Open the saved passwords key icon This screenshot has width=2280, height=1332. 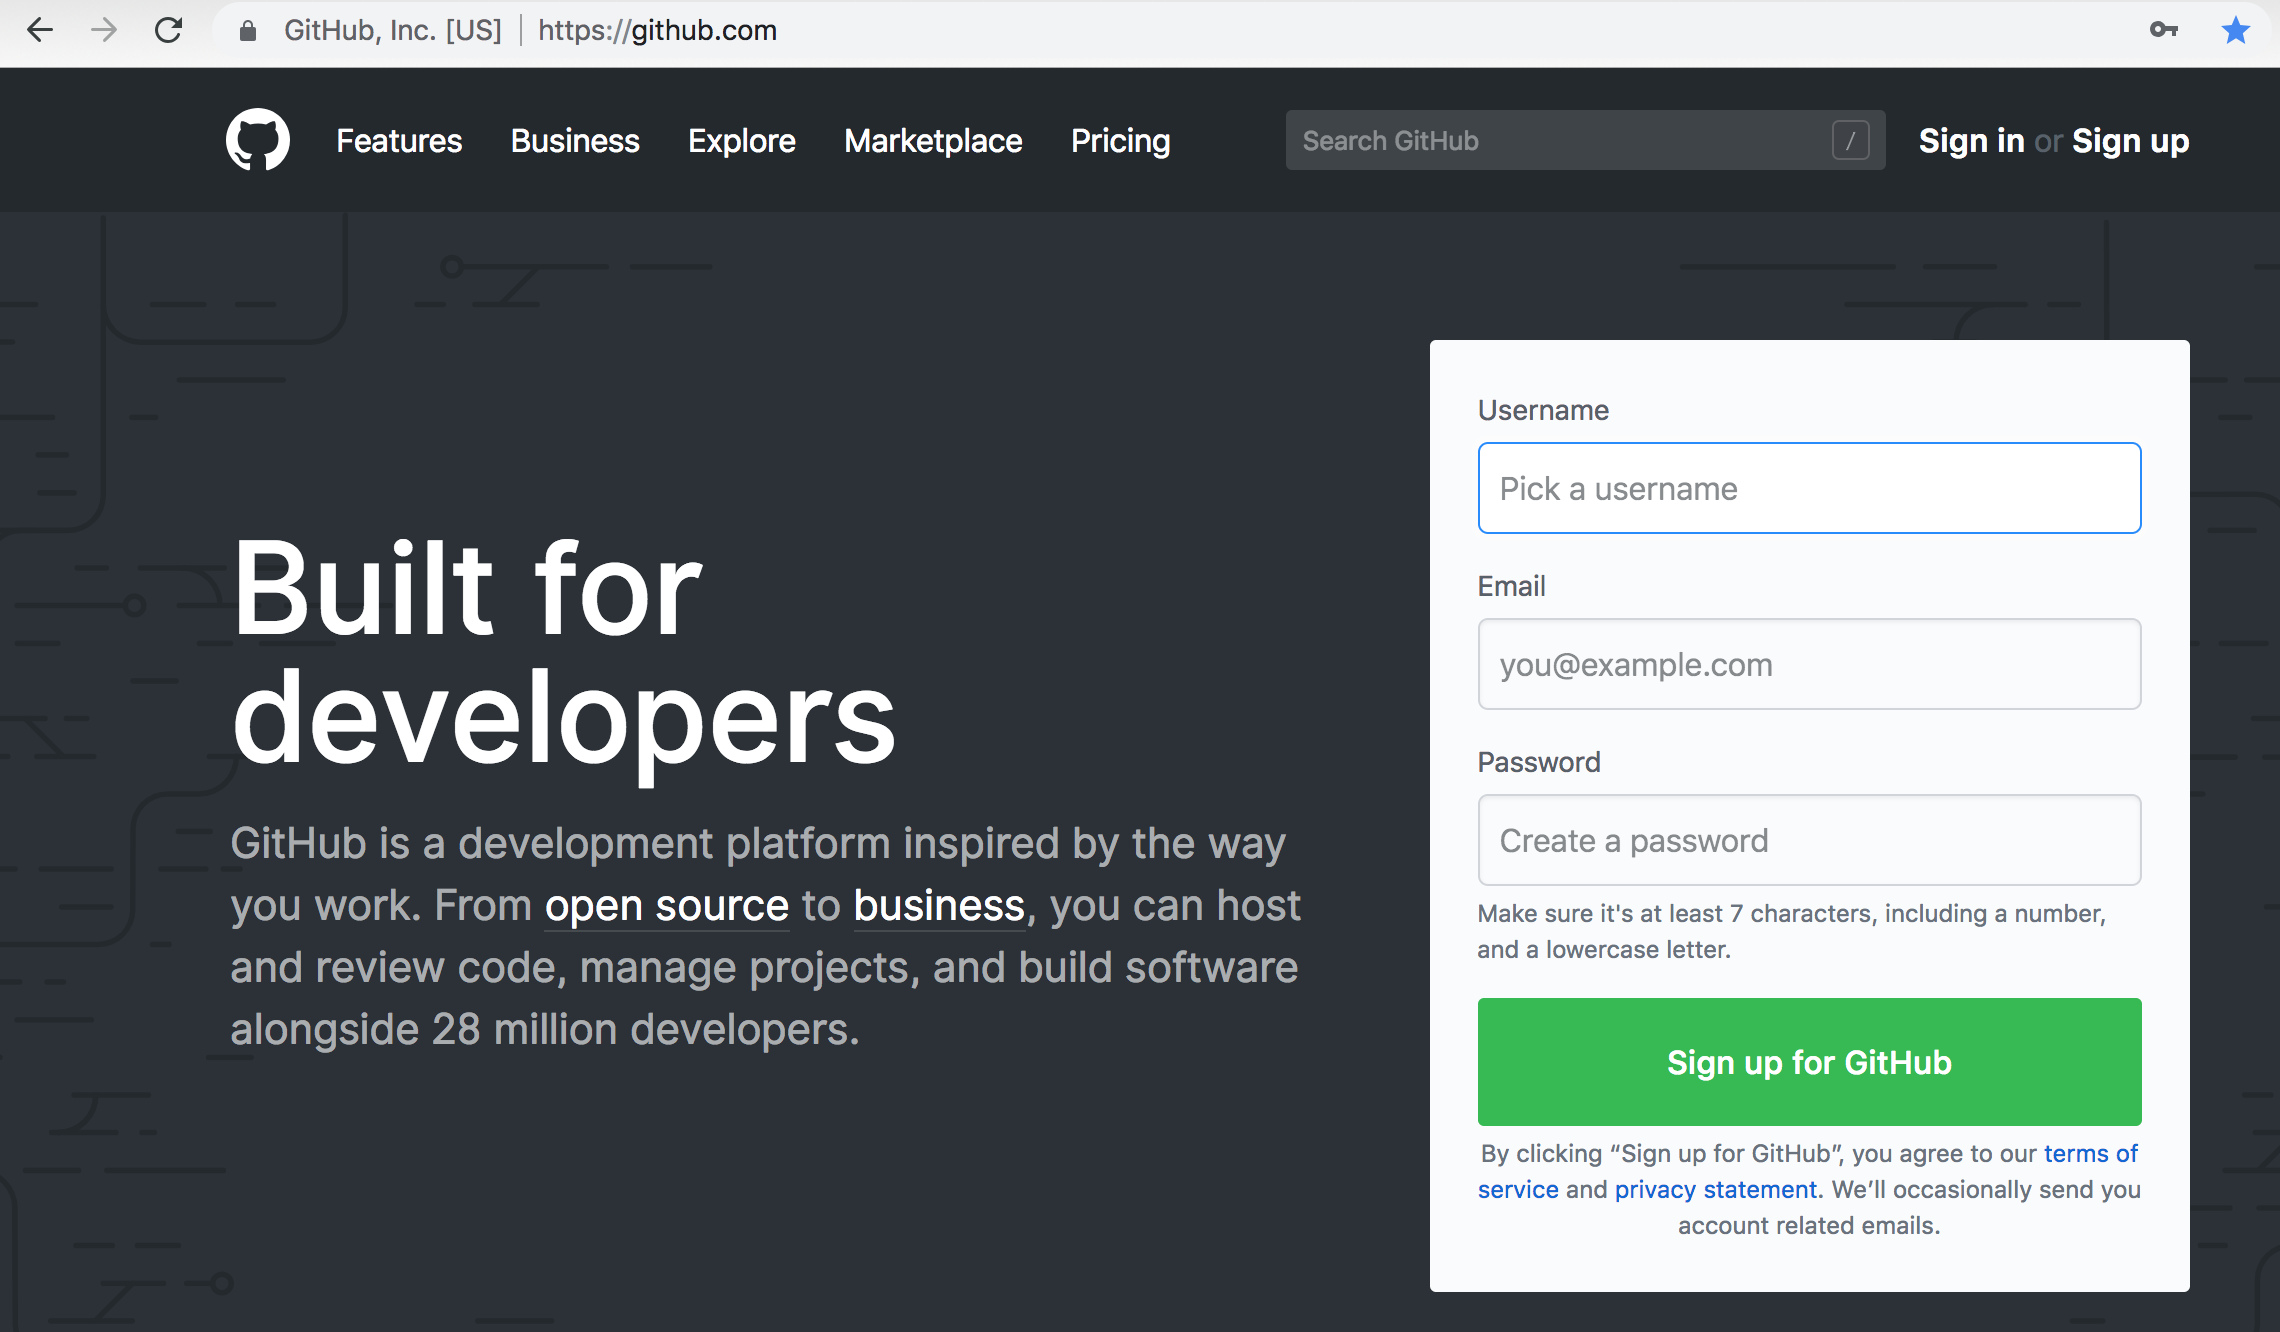click(2163, 30)
